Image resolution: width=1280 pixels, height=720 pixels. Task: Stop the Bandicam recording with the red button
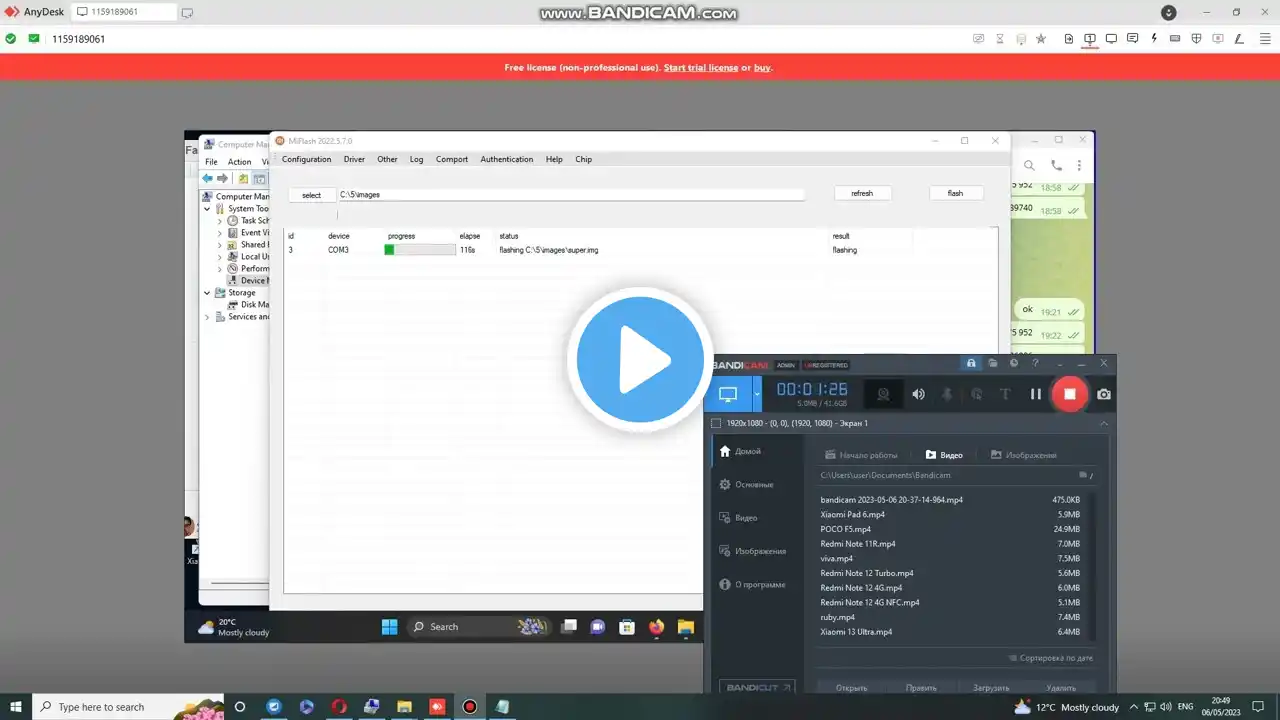[1069, 394]
